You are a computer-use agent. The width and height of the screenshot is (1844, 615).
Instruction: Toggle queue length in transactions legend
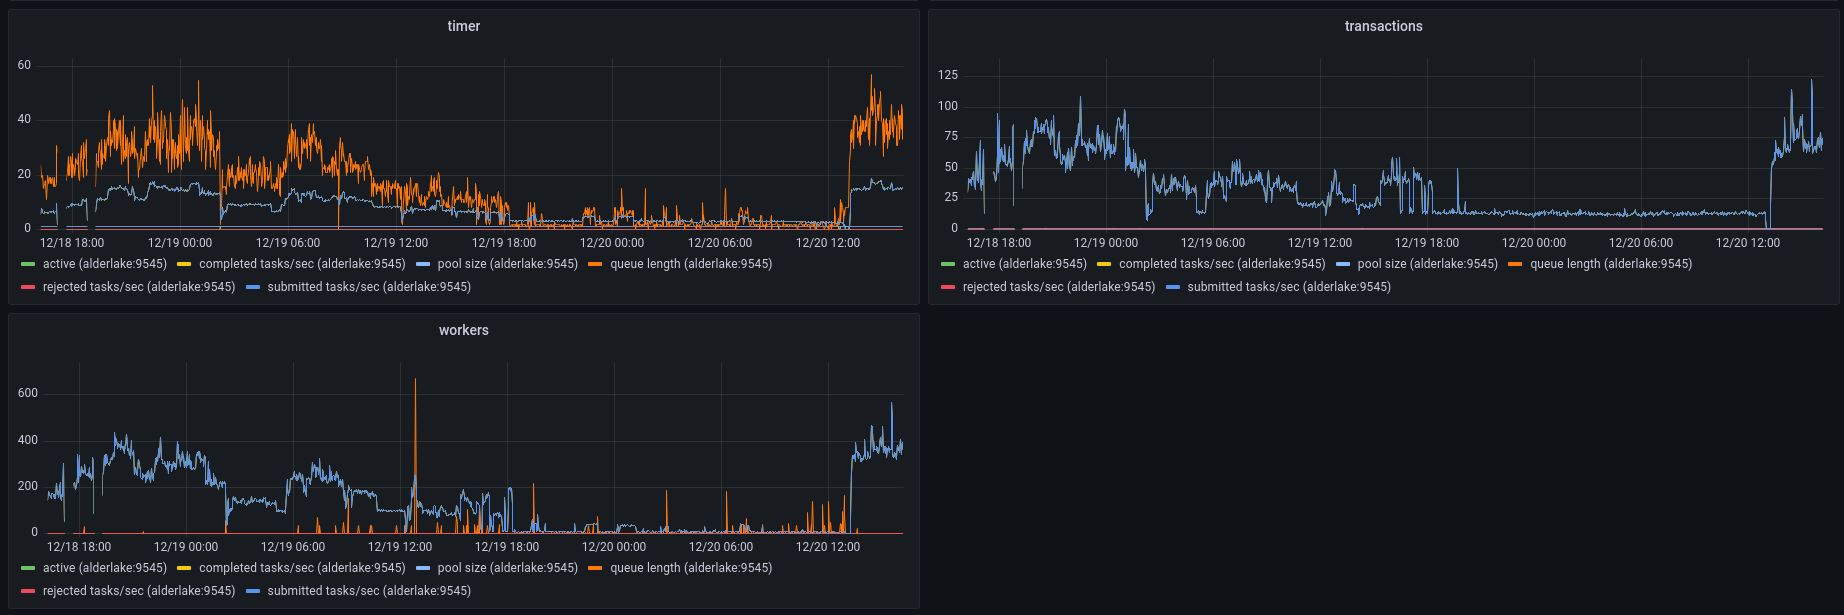pyautogui.click(x=1611, y=264)
